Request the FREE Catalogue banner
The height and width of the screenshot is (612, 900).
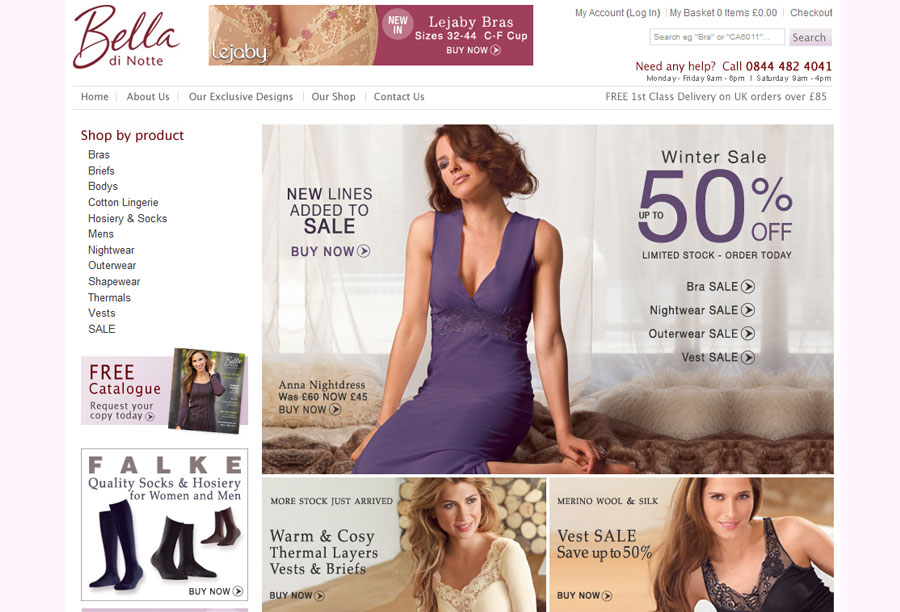164,390
